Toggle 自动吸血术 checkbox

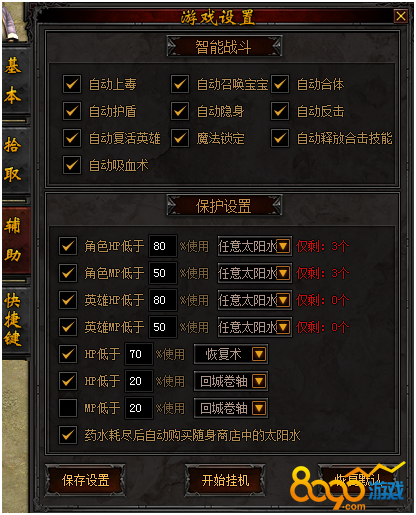(x=72, y=165)
